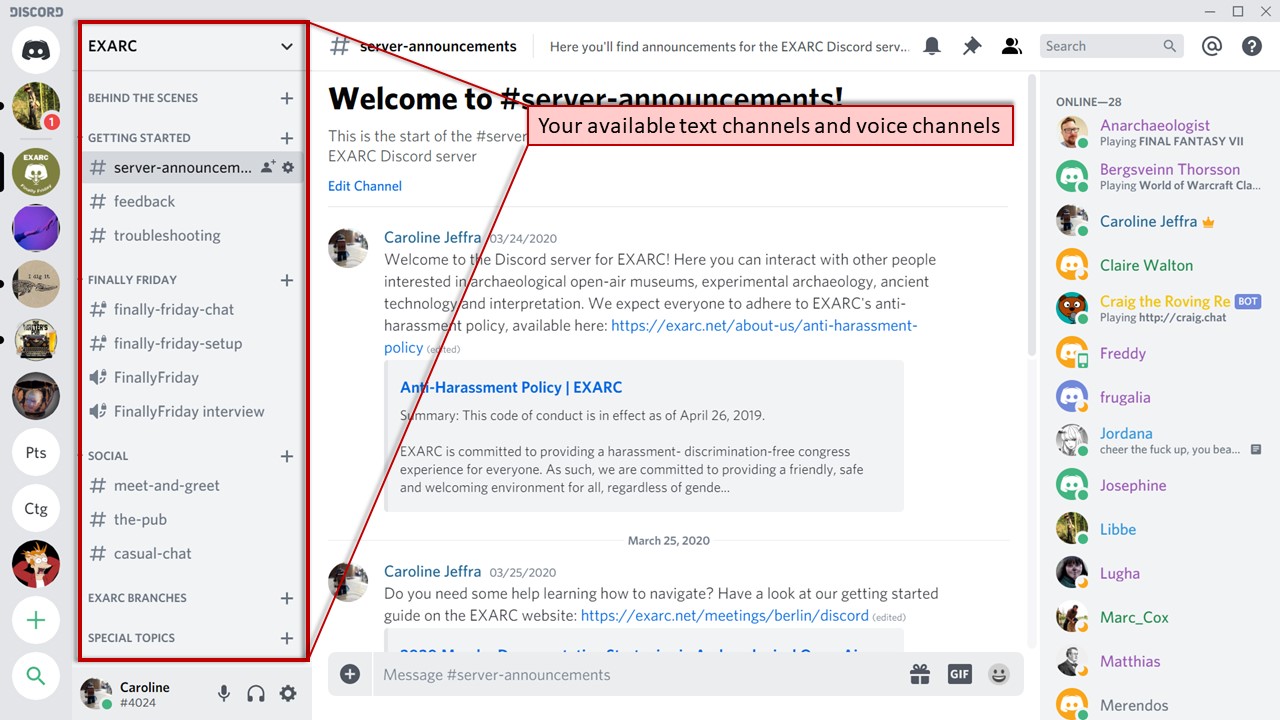Click the Edit Channel link
This screenshot has height=720, width=1280.
point(365,186)
